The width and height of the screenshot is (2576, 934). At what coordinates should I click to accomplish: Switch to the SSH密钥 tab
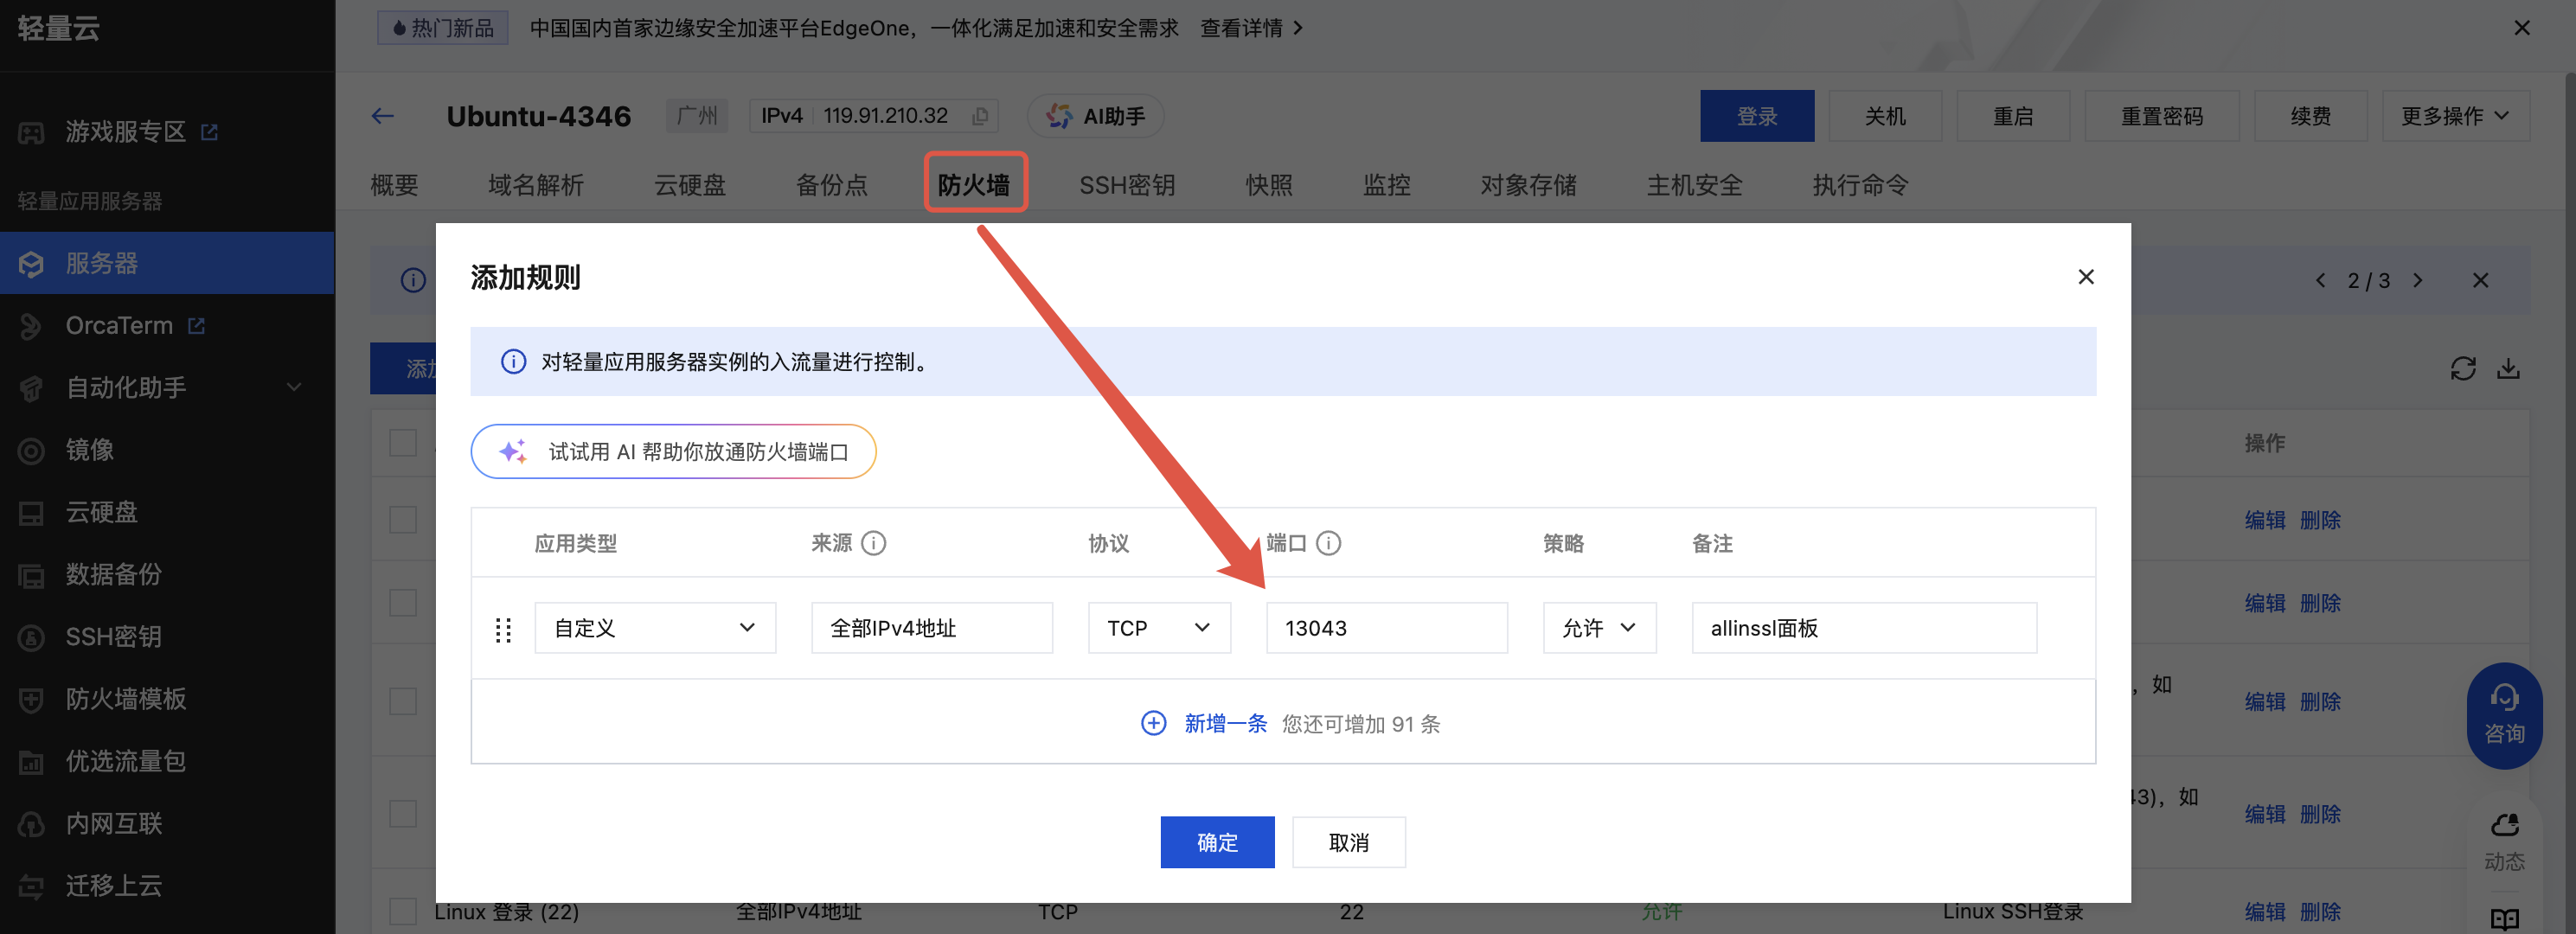(1126, 185)
